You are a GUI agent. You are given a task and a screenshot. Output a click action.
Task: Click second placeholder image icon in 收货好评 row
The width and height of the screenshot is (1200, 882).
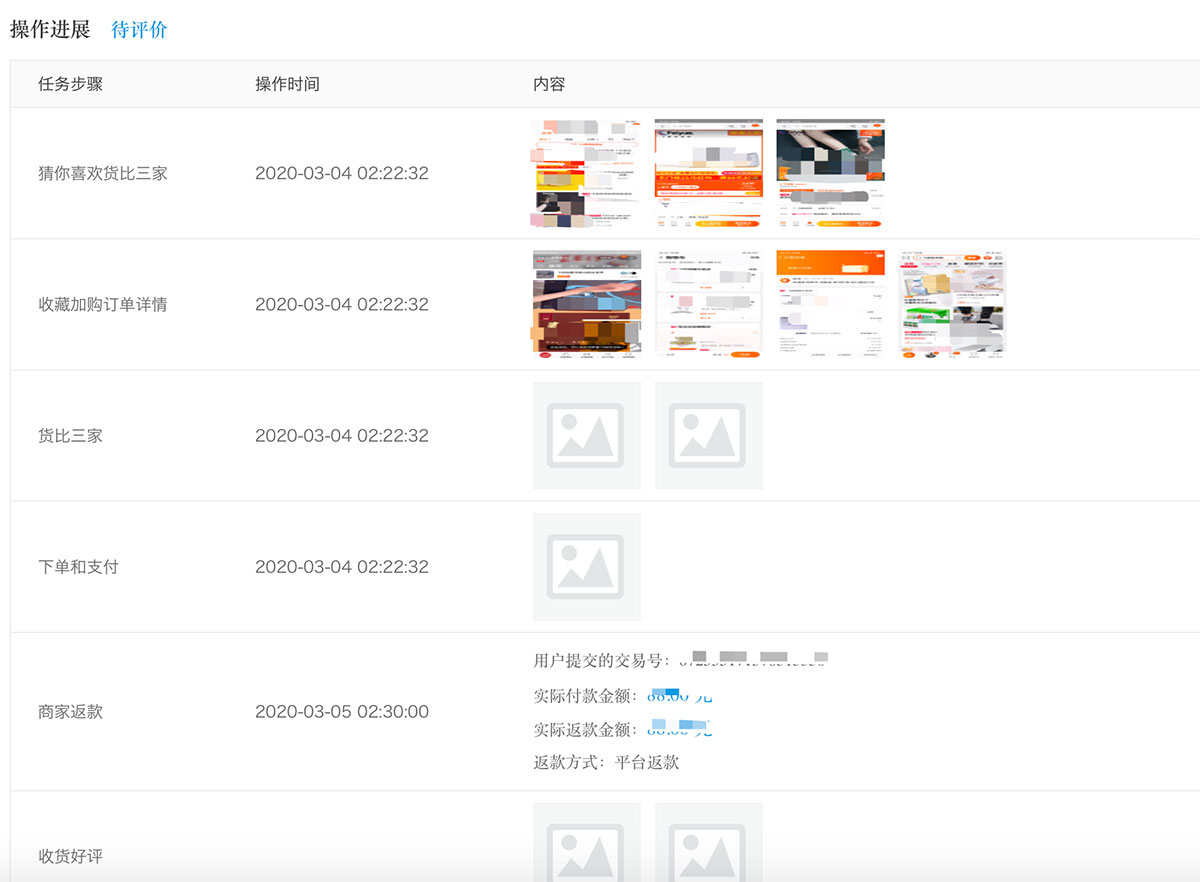(708, 845)
